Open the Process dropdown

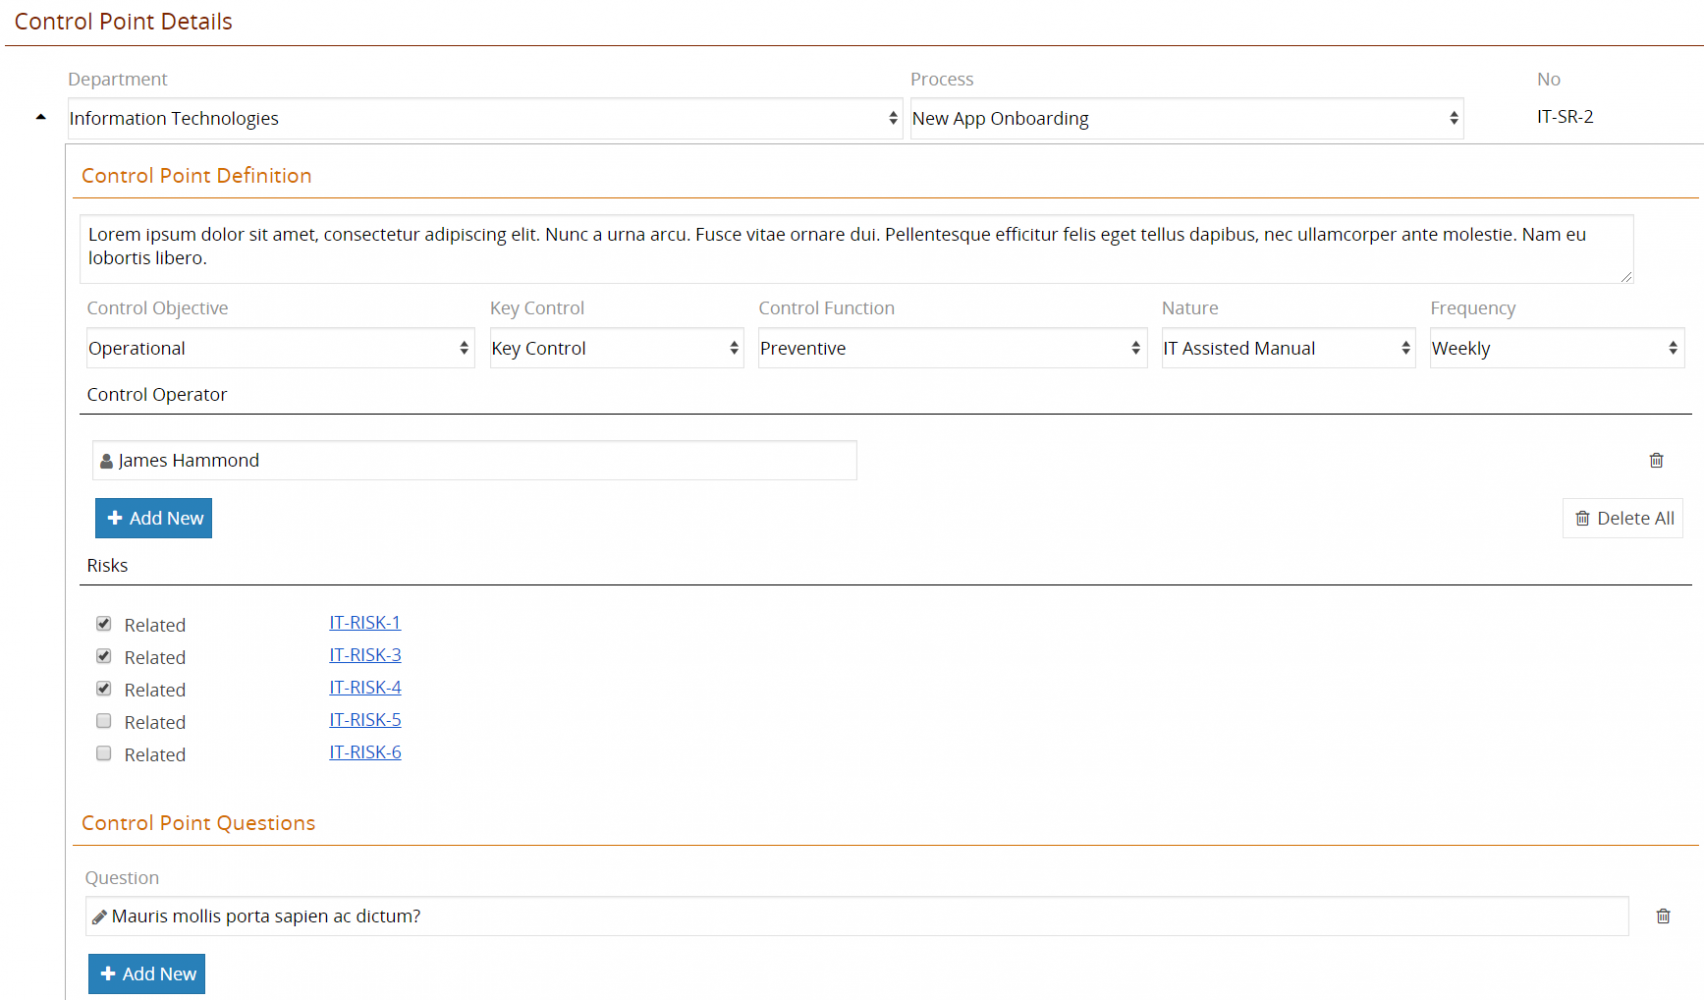1186,118
